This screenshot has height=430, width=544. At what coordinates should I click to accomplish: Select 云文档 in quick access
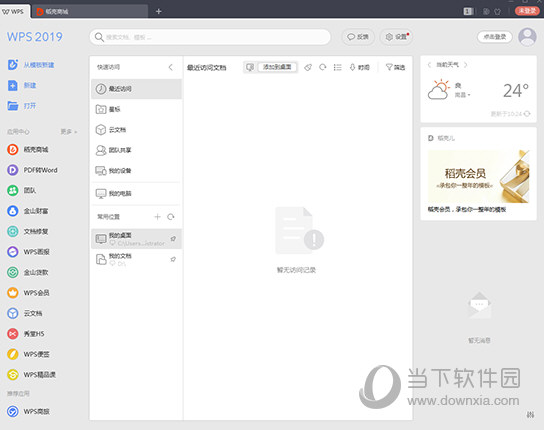click(x=136, y=130)
